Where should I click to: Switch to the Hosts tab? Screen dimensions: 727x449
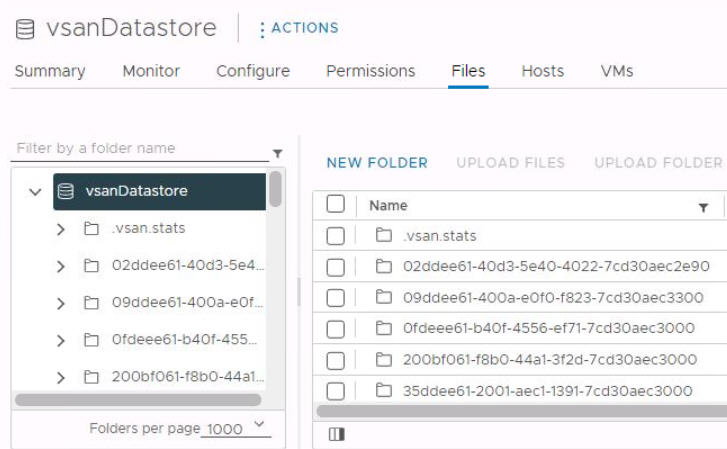coord(543,71)
